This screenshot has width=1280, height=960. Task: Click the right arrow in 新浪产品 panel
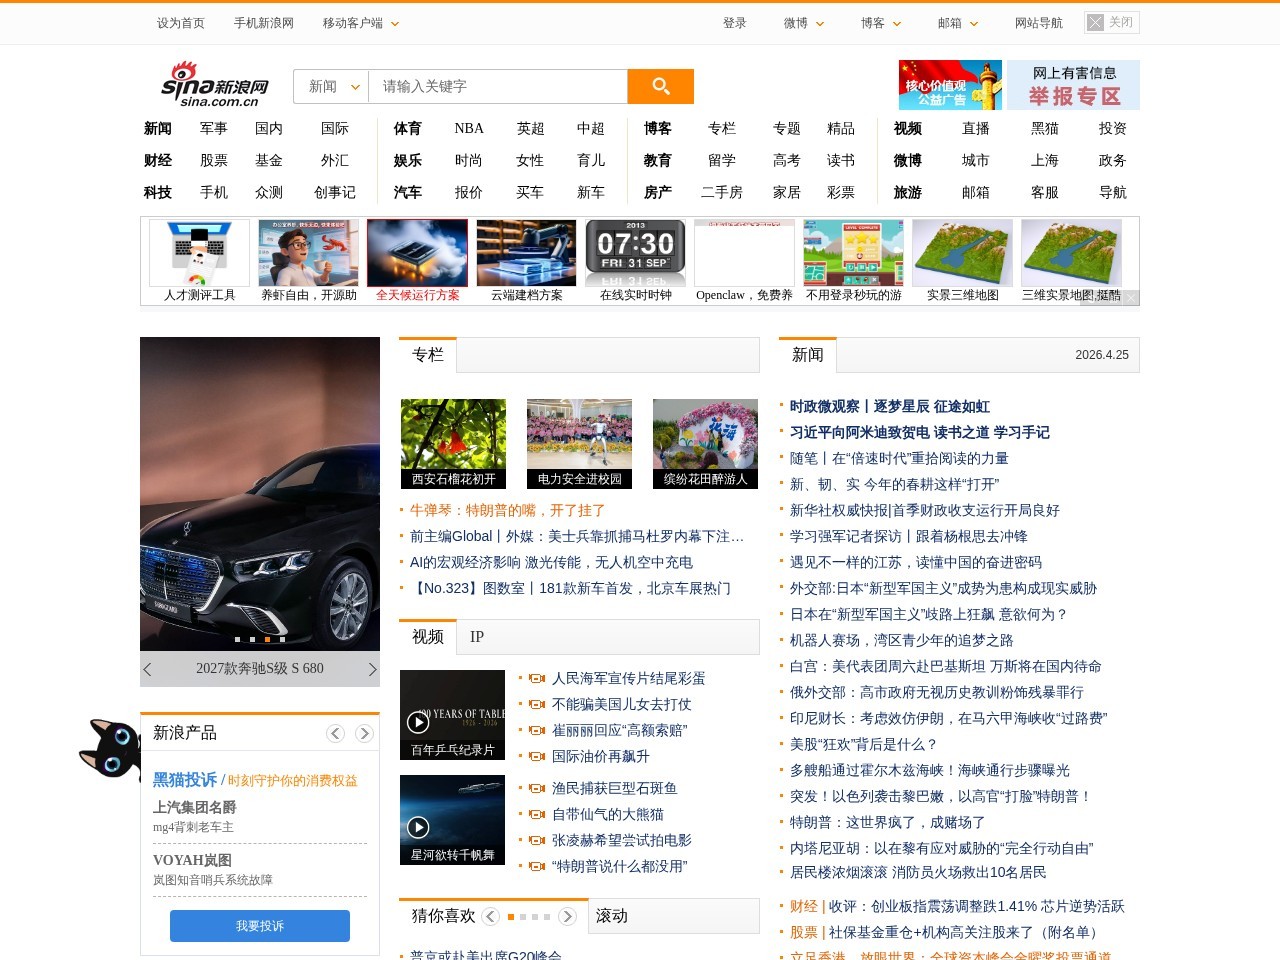364,733
